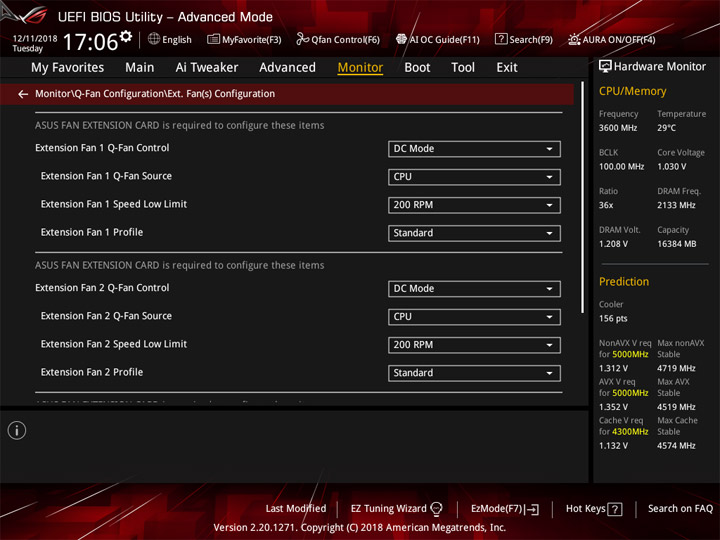Screen dimensions: 720x540
Task: Switch to Advanced tab
Action: pyautogui.click(x=287, y=68)
